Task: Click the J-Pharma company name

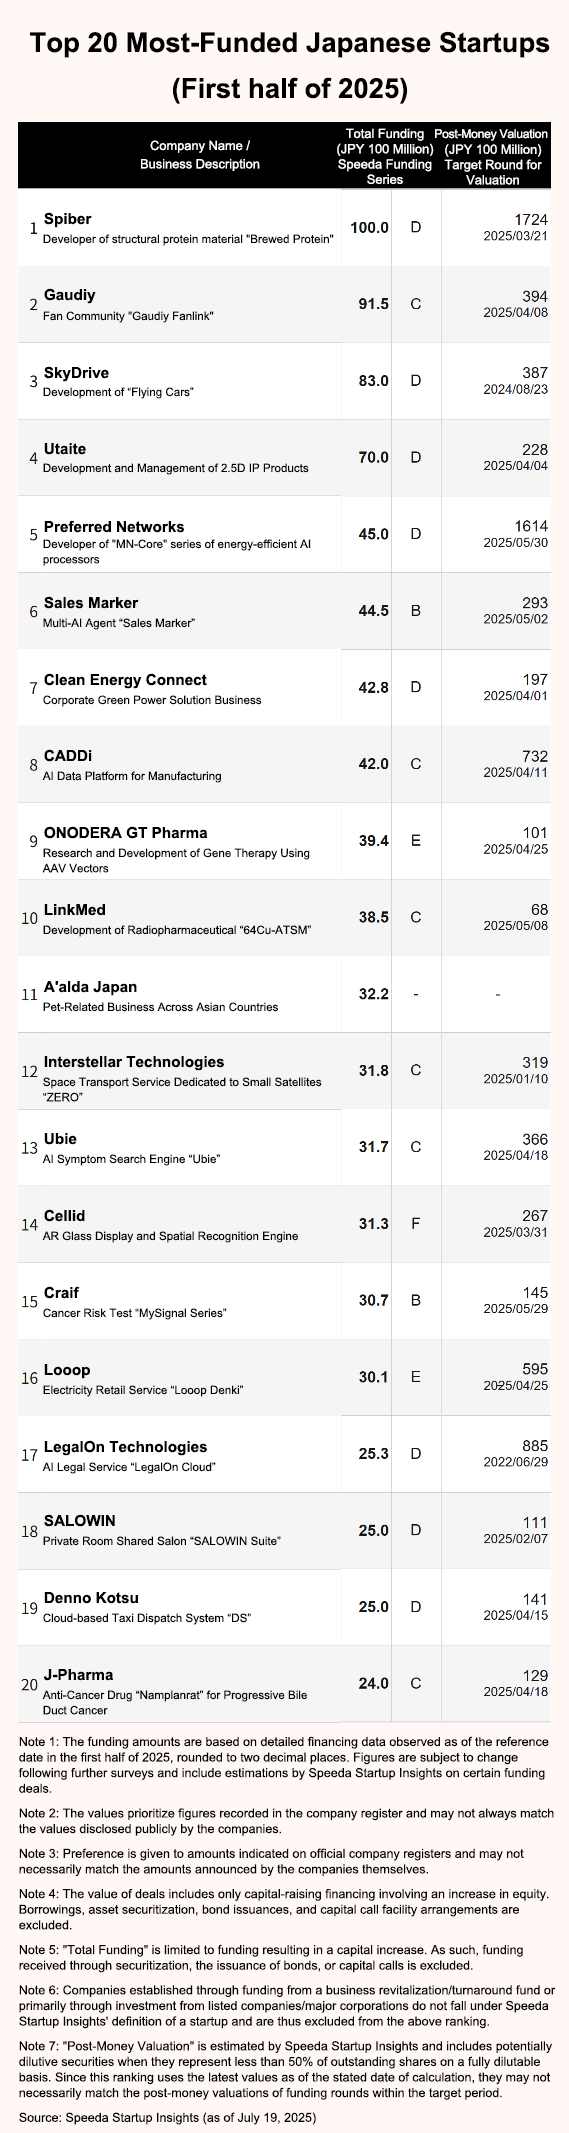Action: click(78, 1675)
